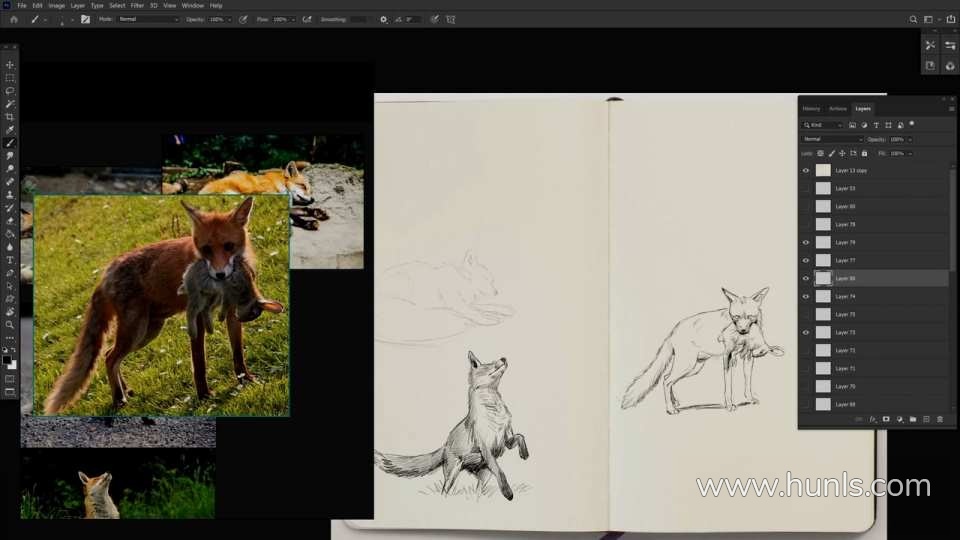Screen dimensions: 960x540
Task: Click the foreground color swatch
Action: point(7,359)
